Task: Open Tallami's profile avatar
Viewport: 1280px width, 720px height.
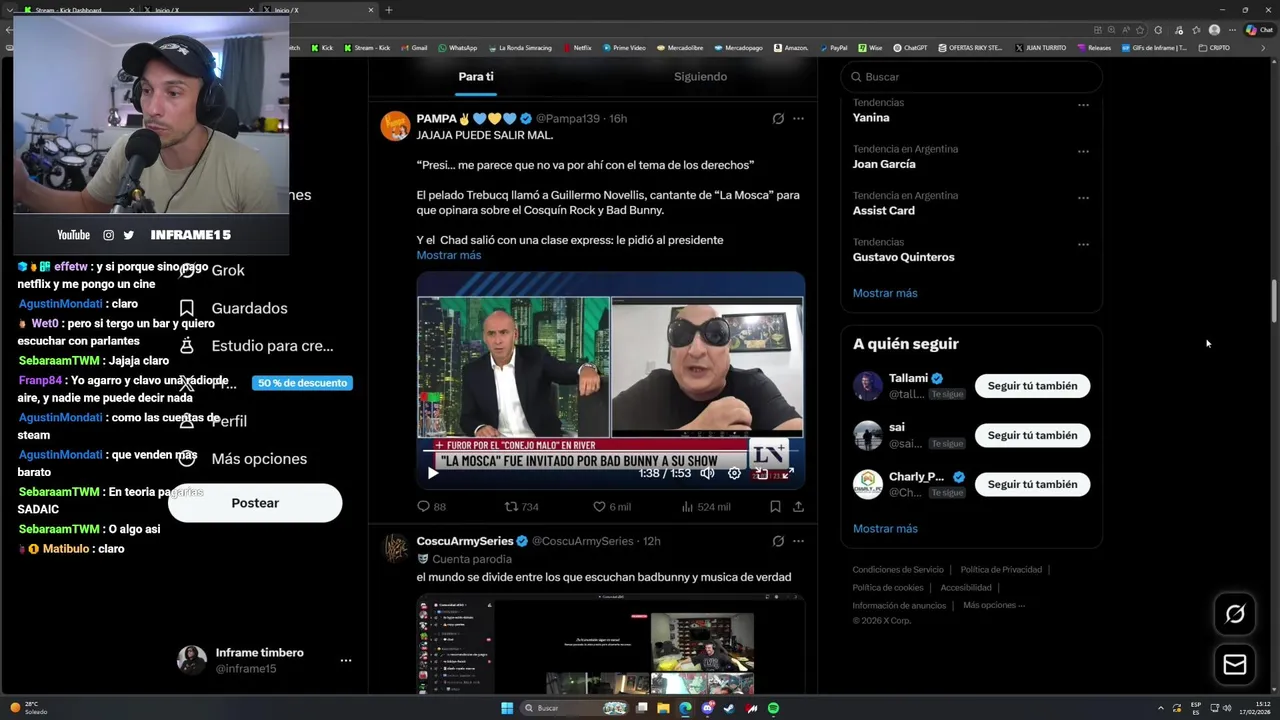Action: (868, 386)
